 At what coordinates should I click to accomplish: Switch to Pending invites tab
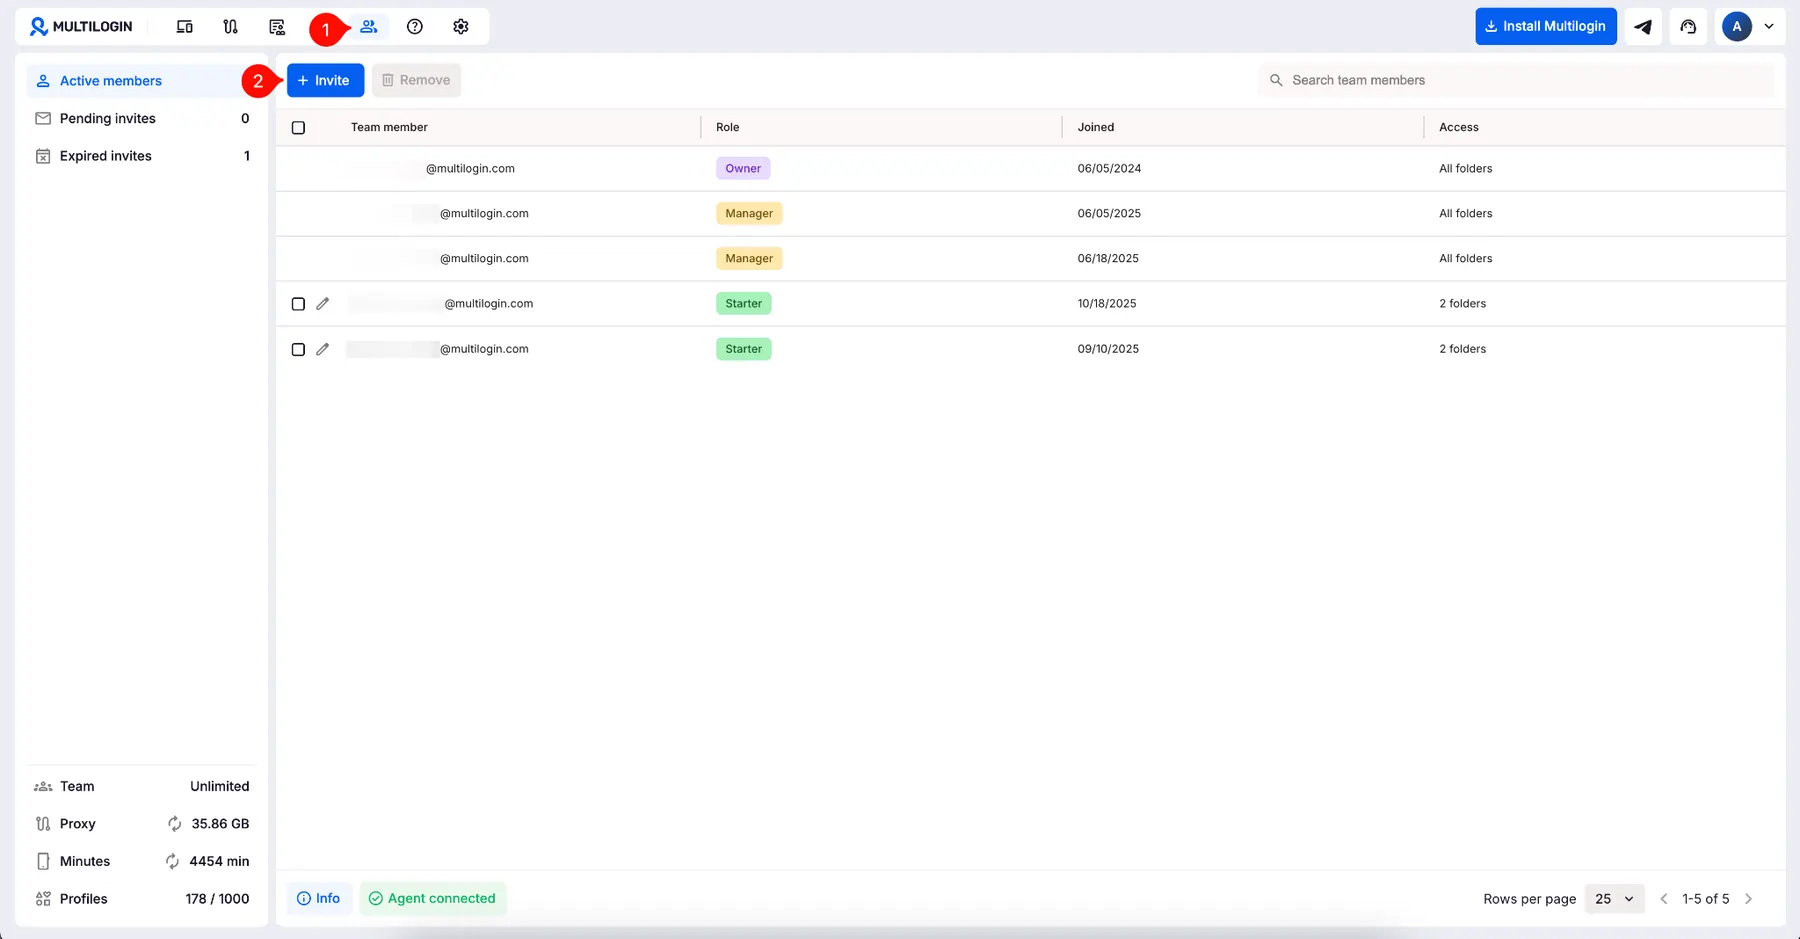pyautogui.click(x=141, y=119)
